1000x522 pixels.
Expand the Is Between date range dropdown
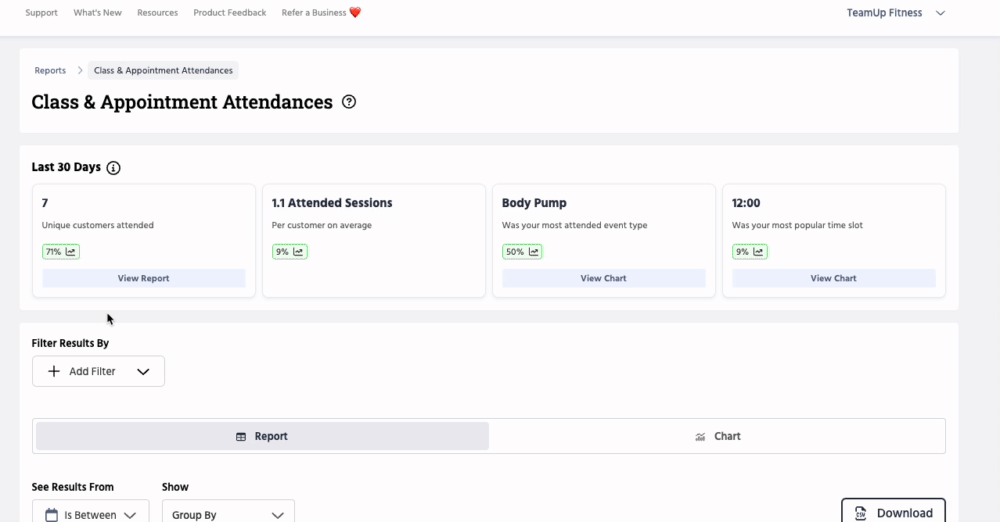(129, 515)
